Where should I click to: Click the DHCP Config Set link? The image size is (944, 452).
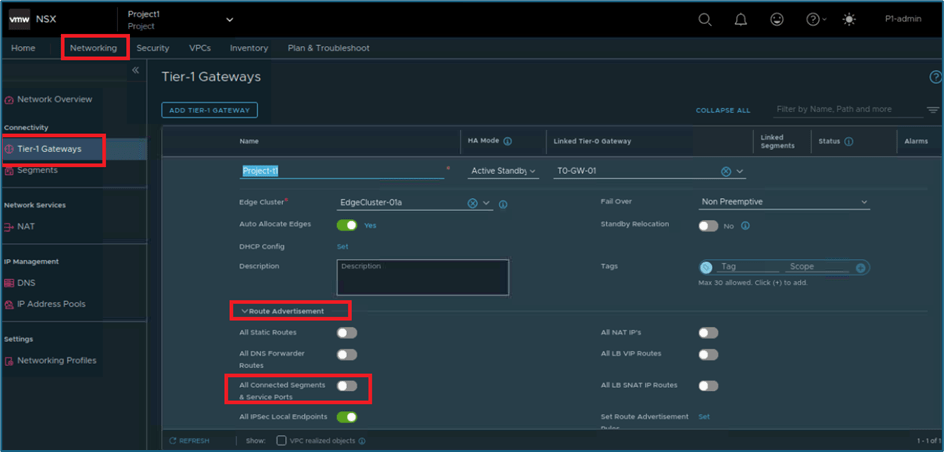342,246
